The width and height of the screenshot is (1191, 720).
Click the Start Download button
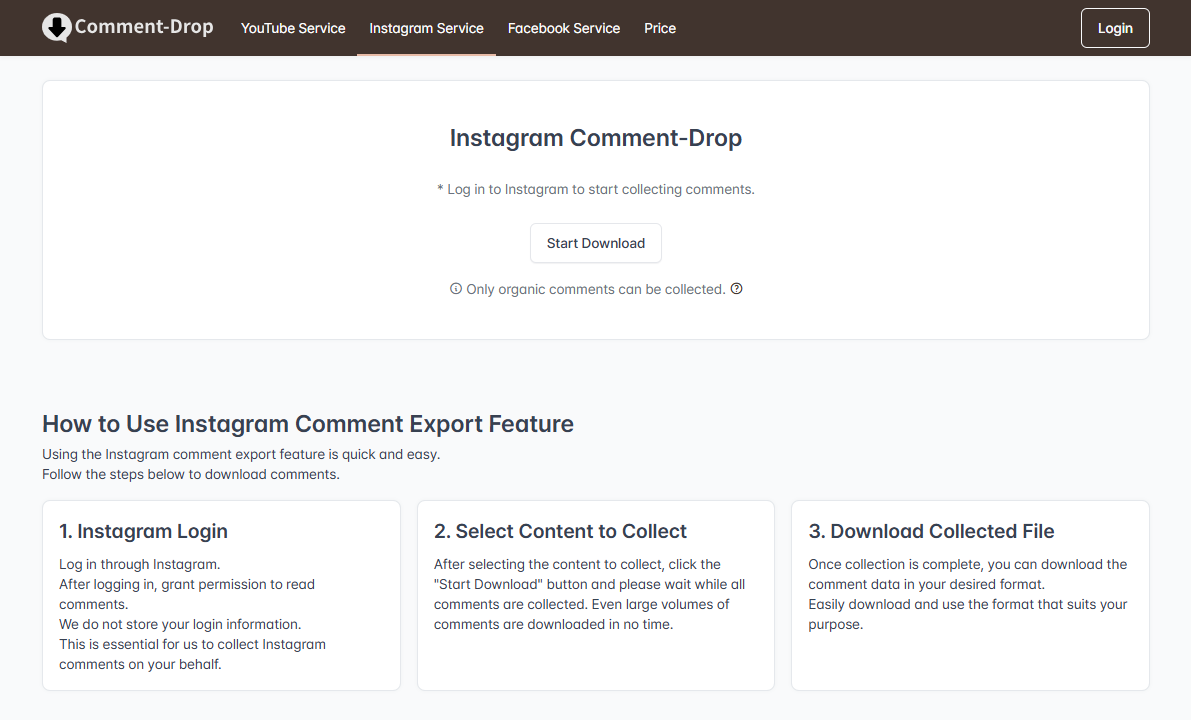coord(596,243)
